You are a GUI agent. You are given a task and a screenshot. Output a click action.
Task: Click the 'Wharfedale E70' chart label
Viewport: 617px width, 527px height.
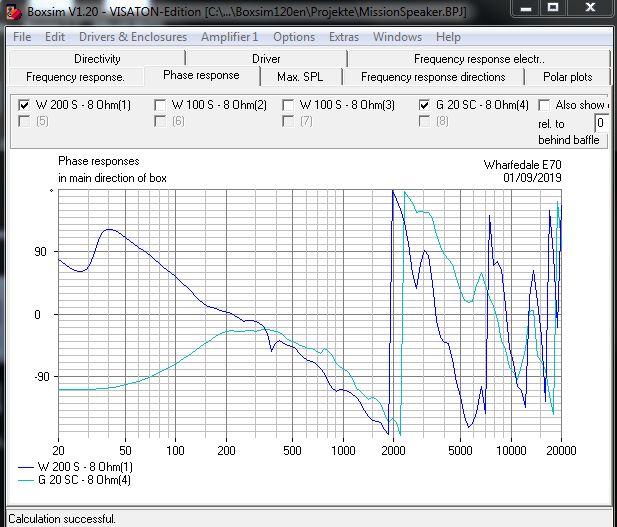coord(522,165)
